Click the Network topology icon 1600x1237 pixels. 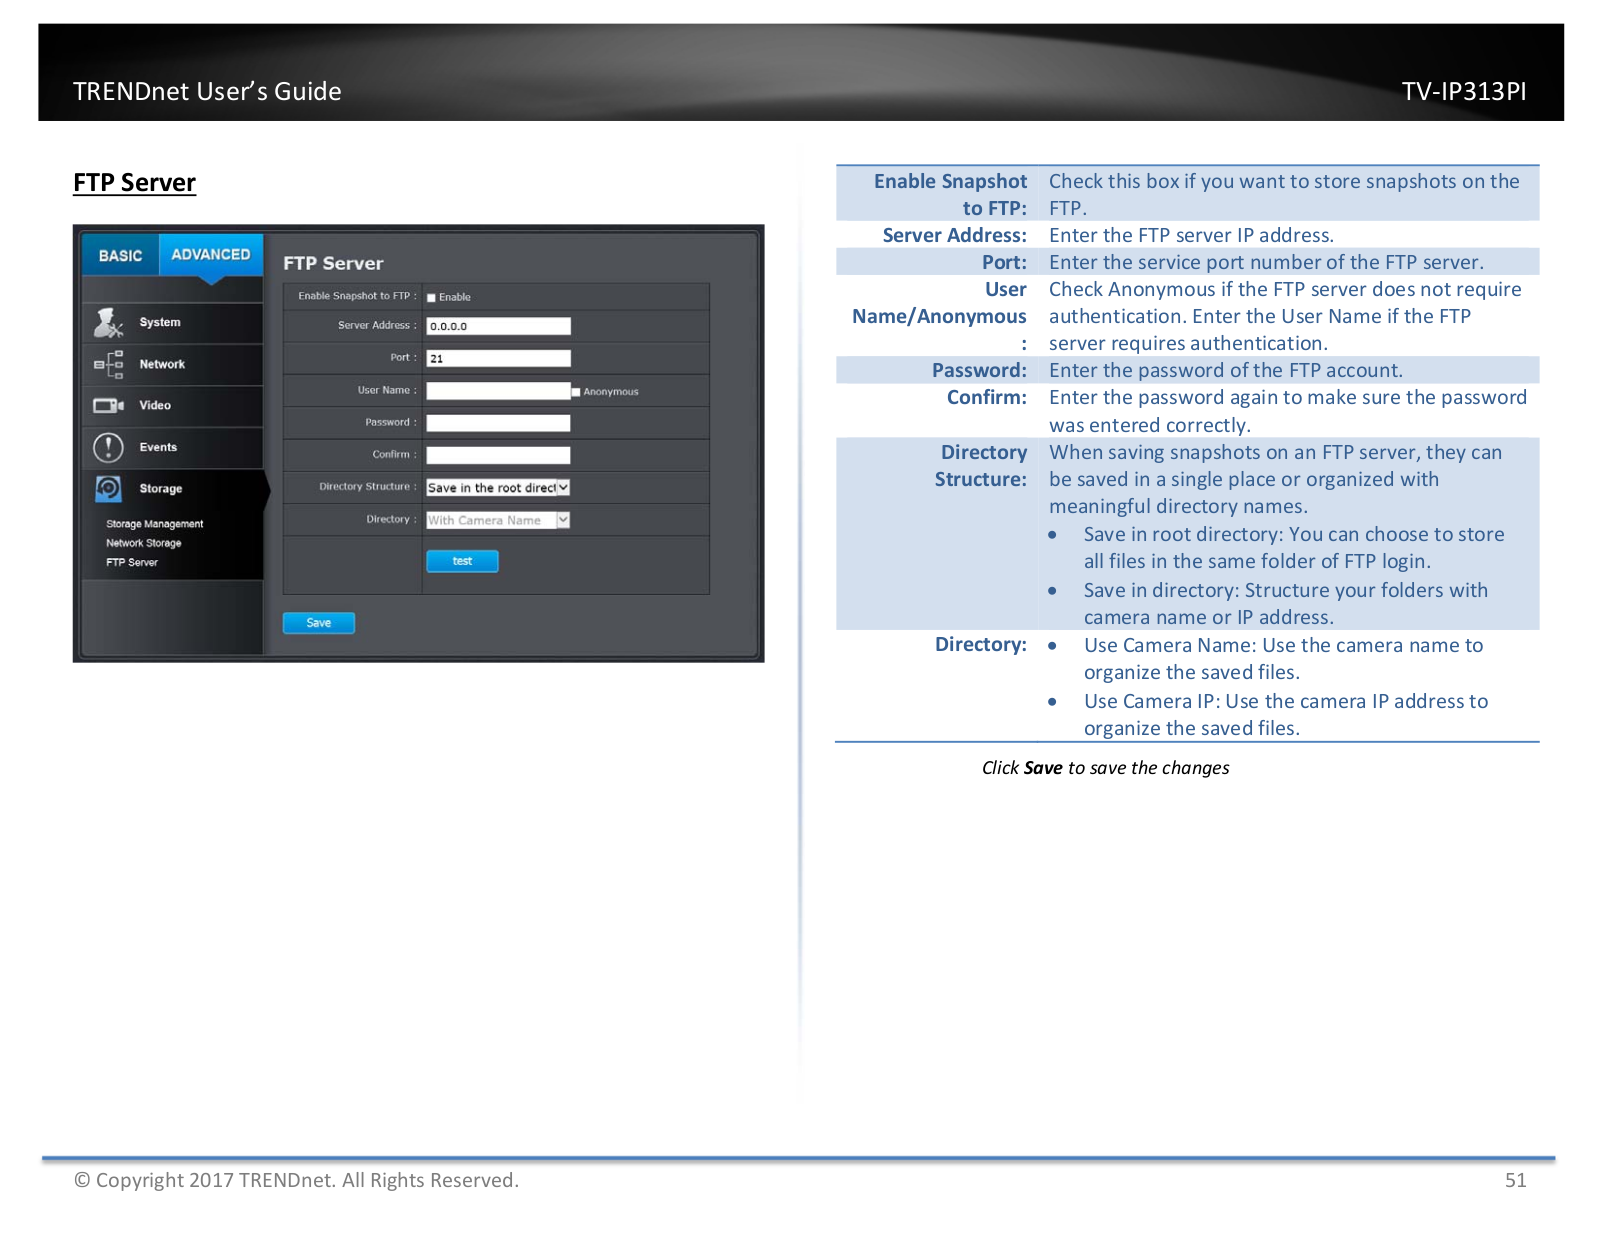(x=108, y=364)
